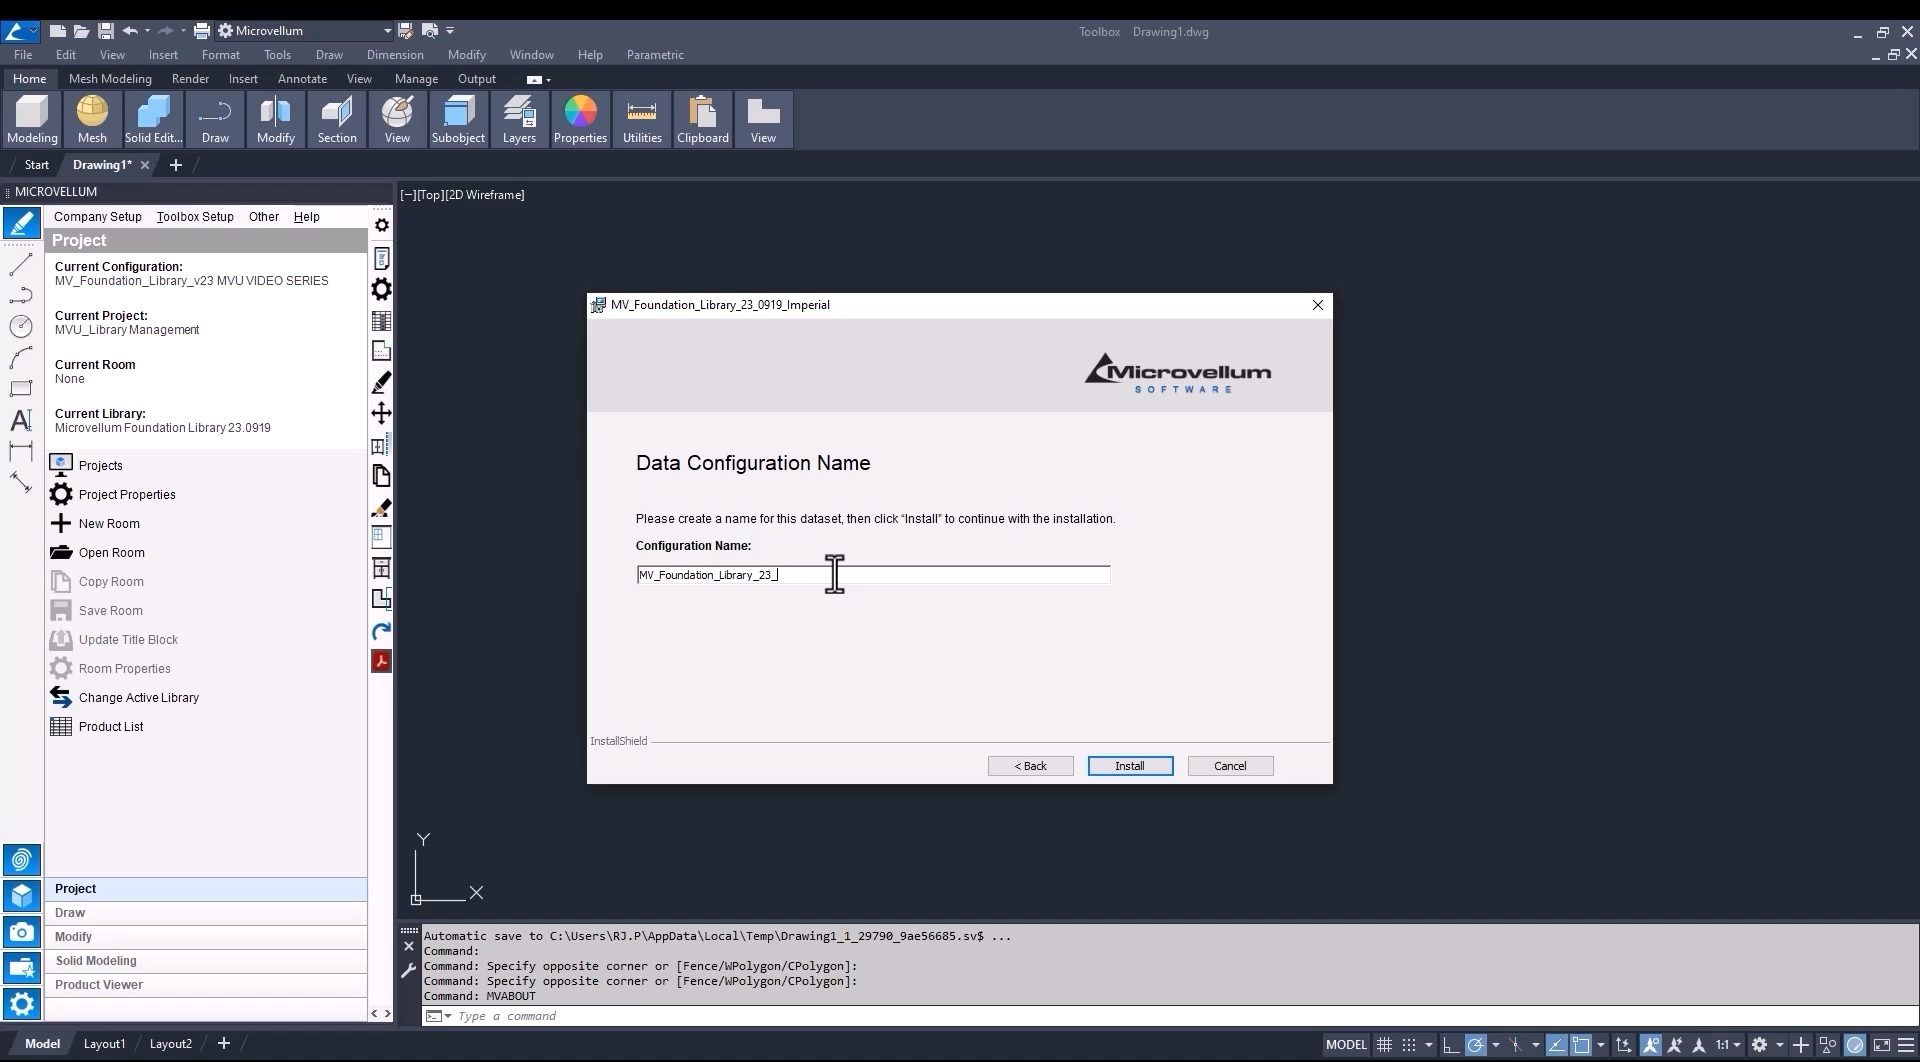
Task: Open the Solid Editing ribbon panel
Action: tap(153, 120)
